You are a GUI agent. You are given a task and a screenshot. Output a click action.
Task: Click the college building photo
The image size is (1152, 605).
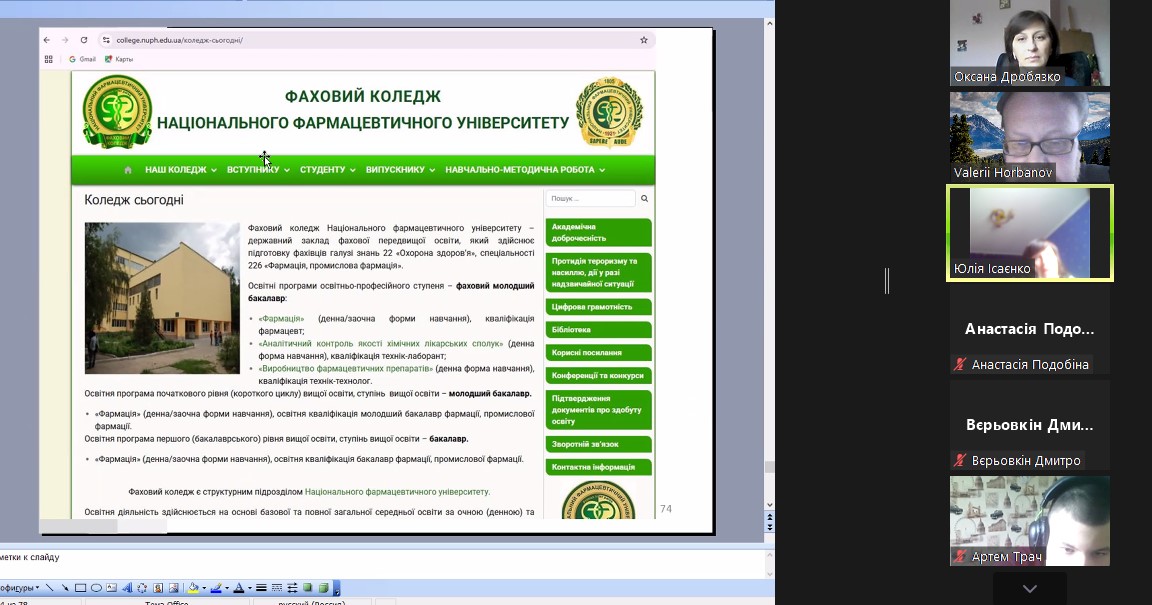coord(162,298)
